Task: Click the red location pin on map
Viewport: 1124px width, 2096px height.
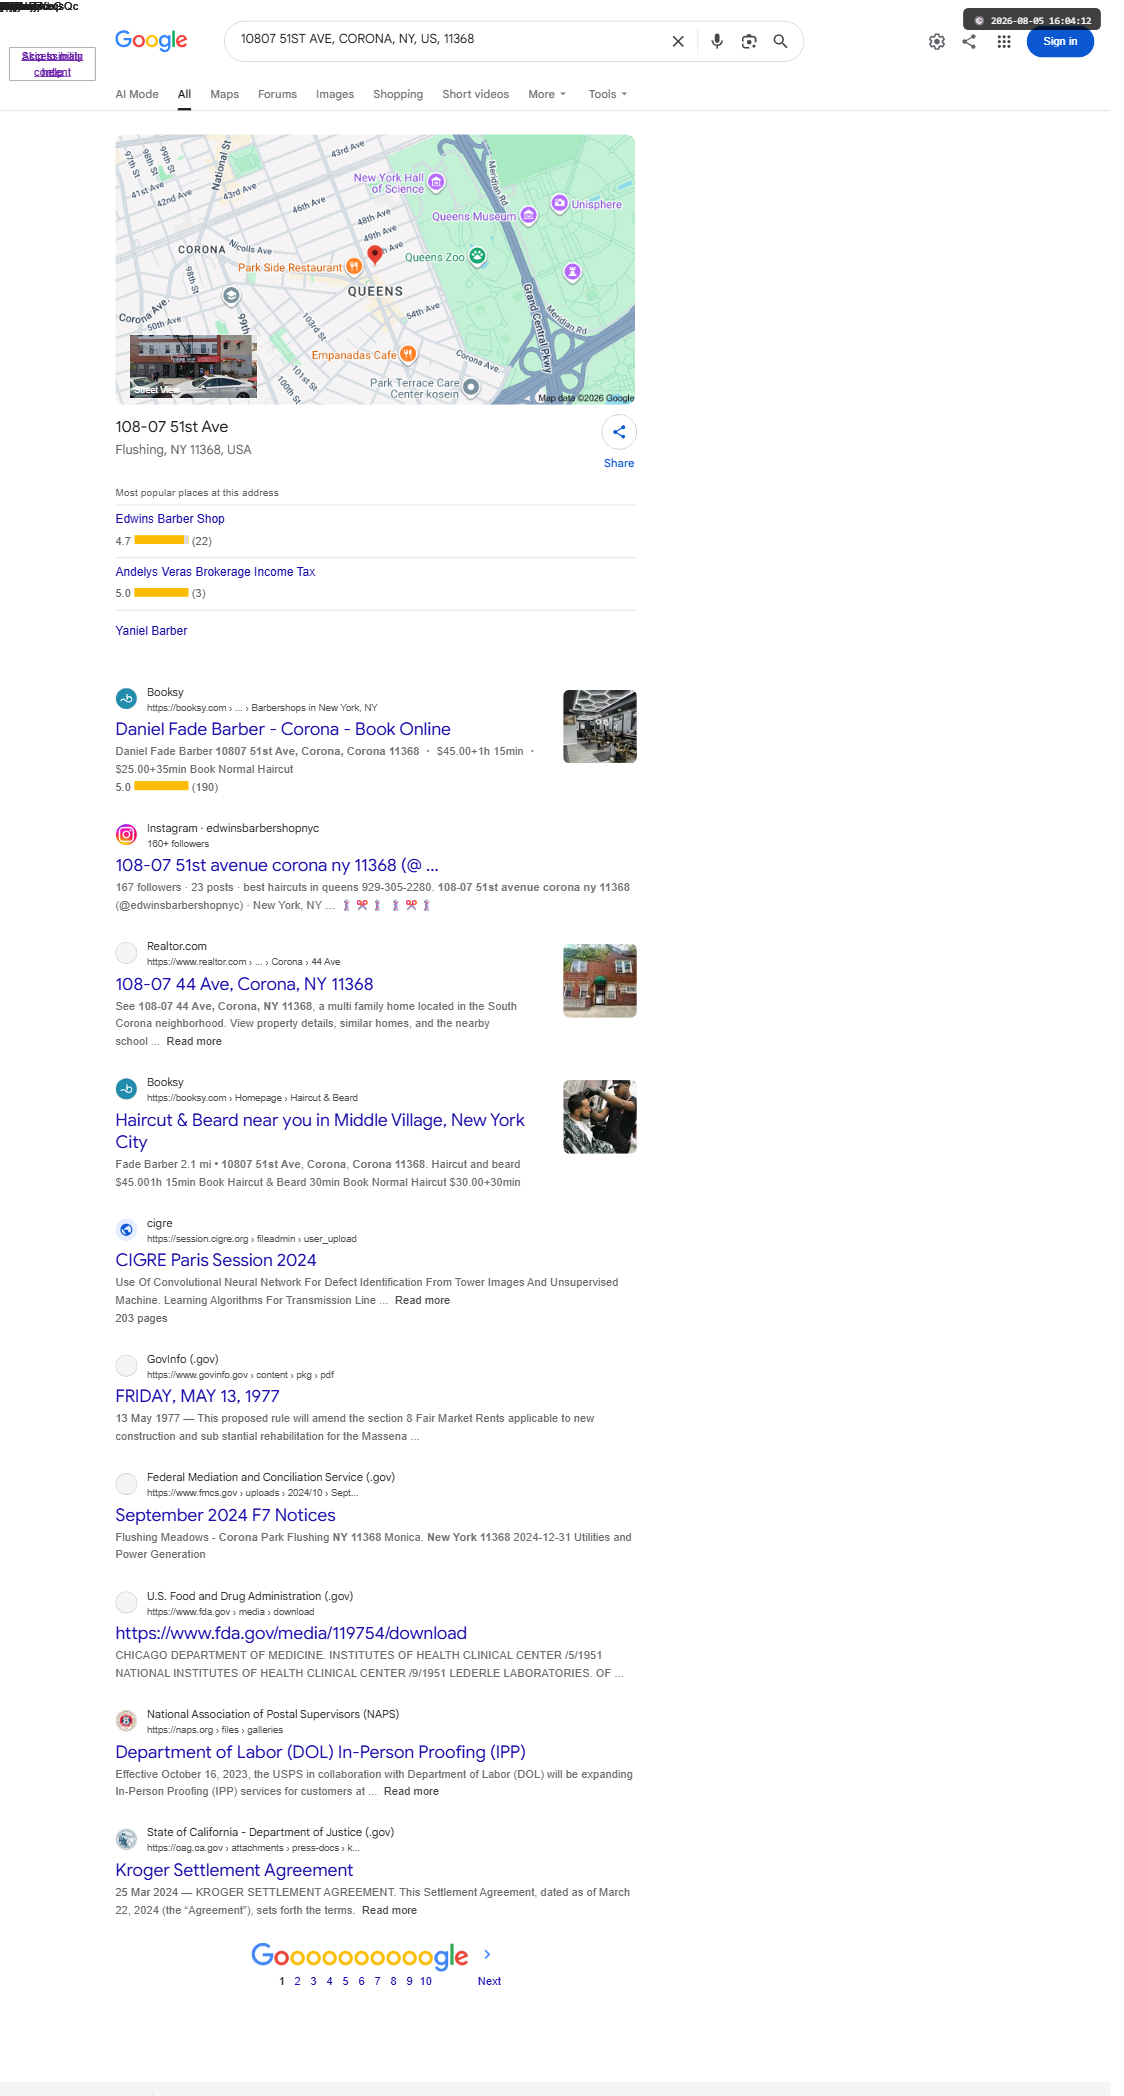Action: pyautogui.click(x=375, y=254)
